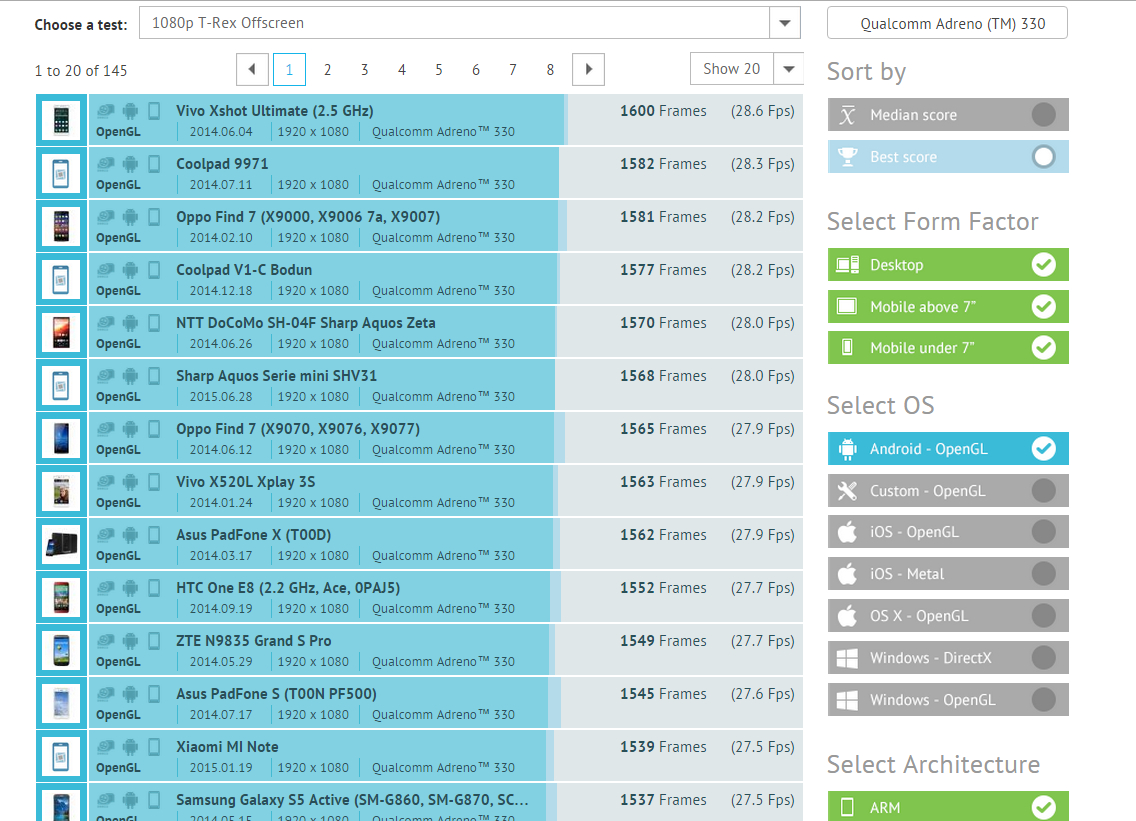Click the Android icon in Asus PadFone X row
1136x821 pixels.
(130, 535)
